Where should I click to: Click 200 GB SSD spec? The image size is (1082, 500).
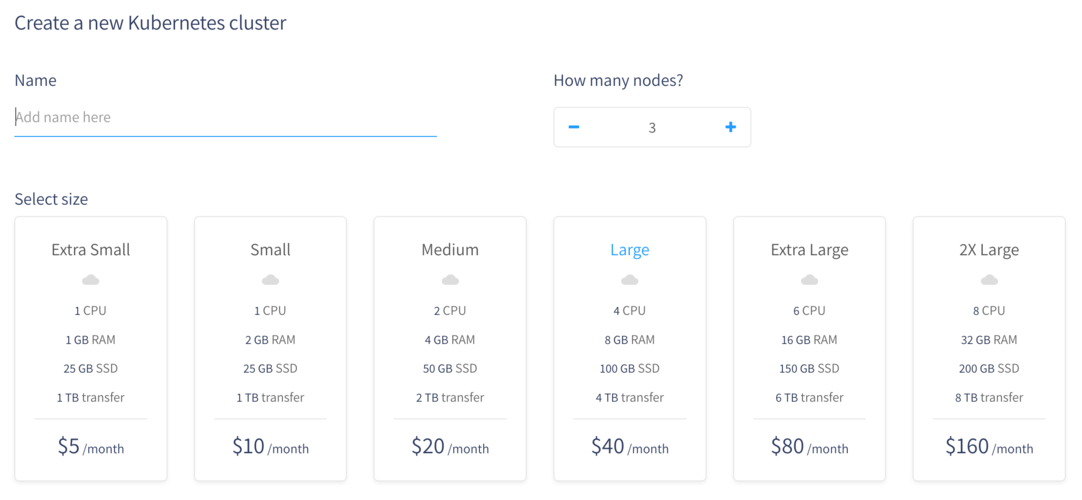click(989, 368)
